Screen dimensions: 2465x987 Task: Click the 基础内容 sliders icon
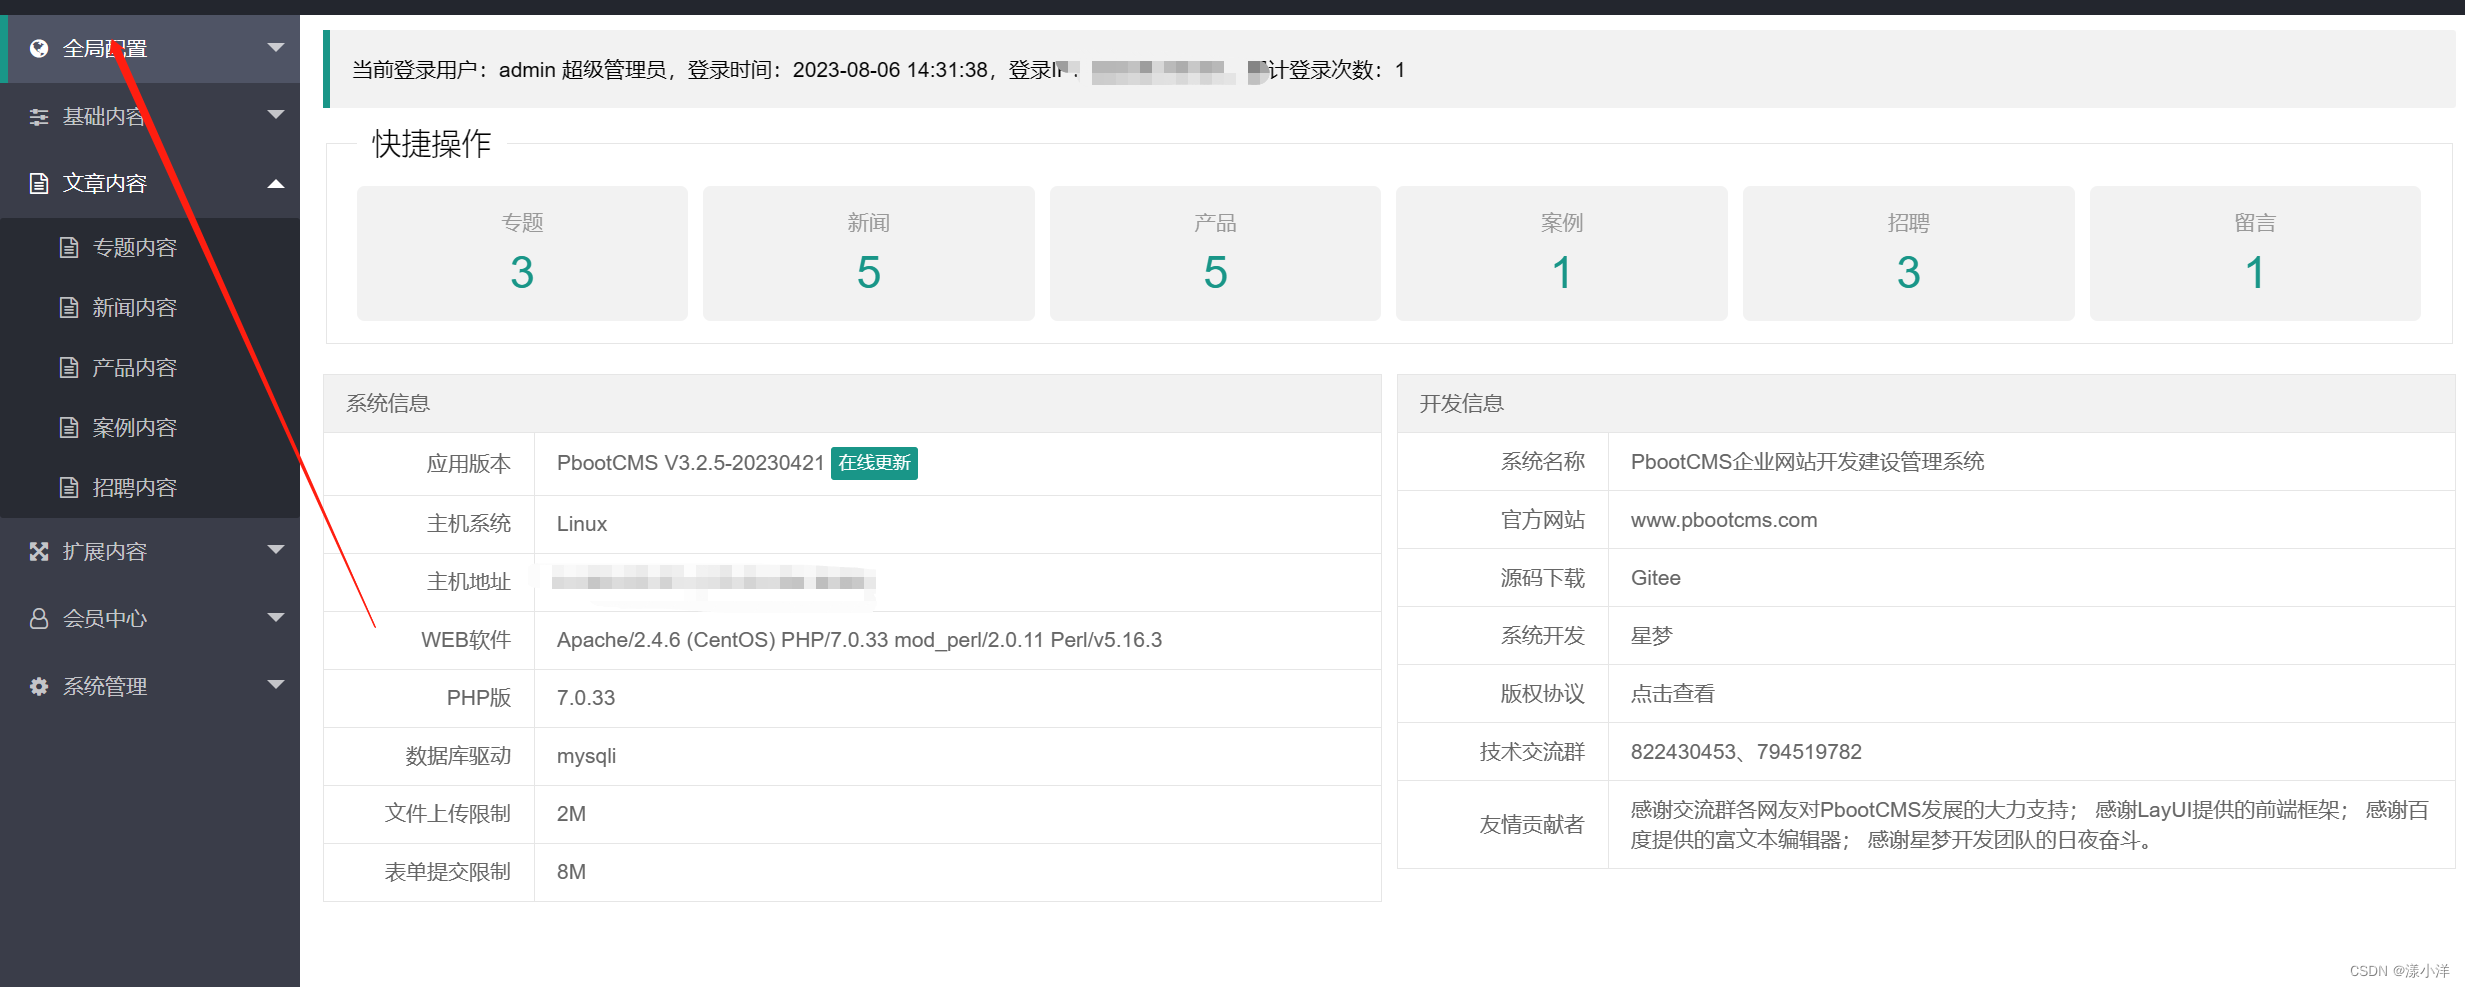38,116
